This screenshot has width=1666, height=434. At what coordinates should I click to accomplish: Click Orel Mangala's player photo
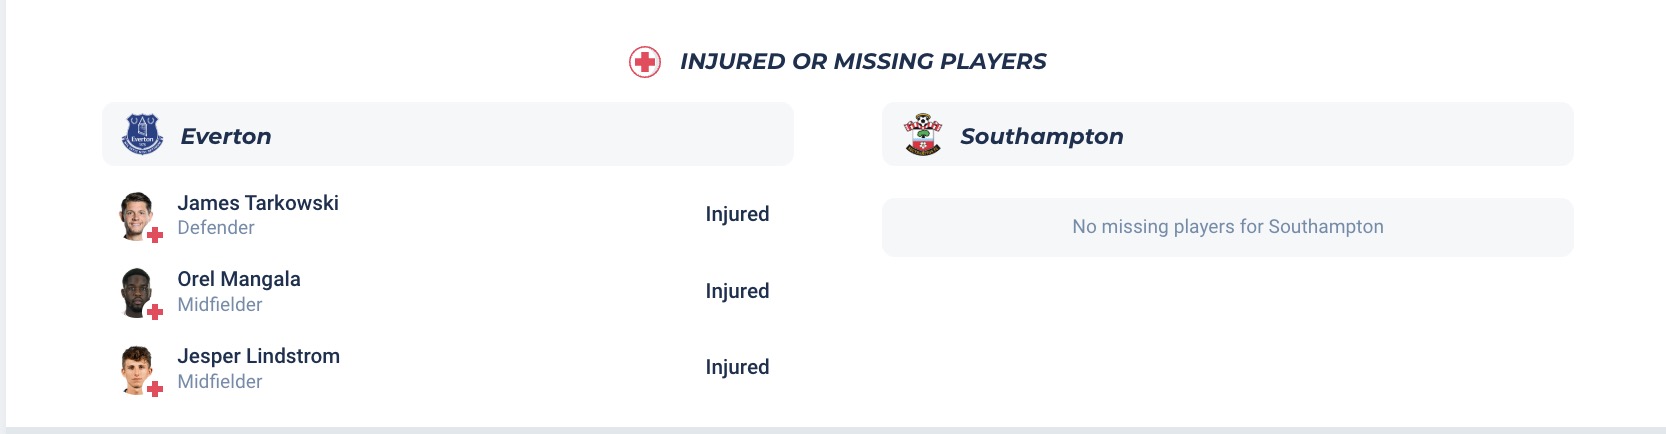[x=136, y=291]
